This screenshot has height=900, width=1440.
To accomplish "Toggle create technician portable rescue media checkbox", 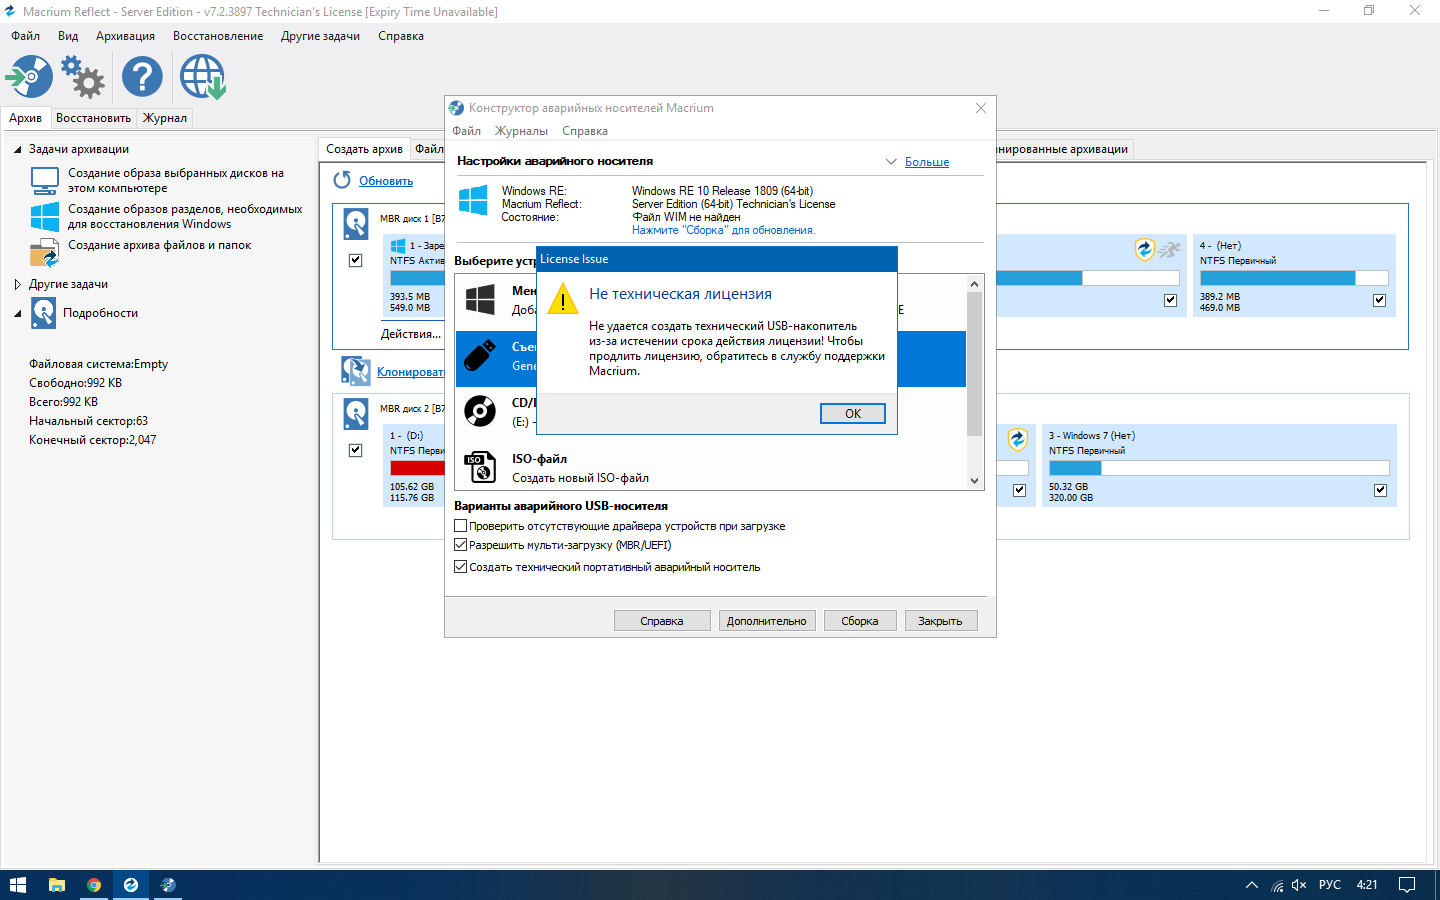I will coord(461,567).
